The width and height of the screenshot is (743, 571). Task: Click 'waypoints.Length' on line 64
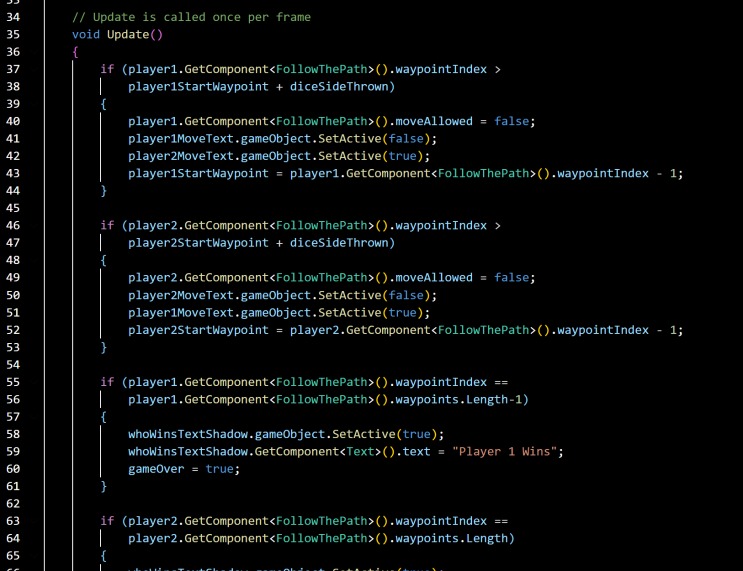point(452,538)
